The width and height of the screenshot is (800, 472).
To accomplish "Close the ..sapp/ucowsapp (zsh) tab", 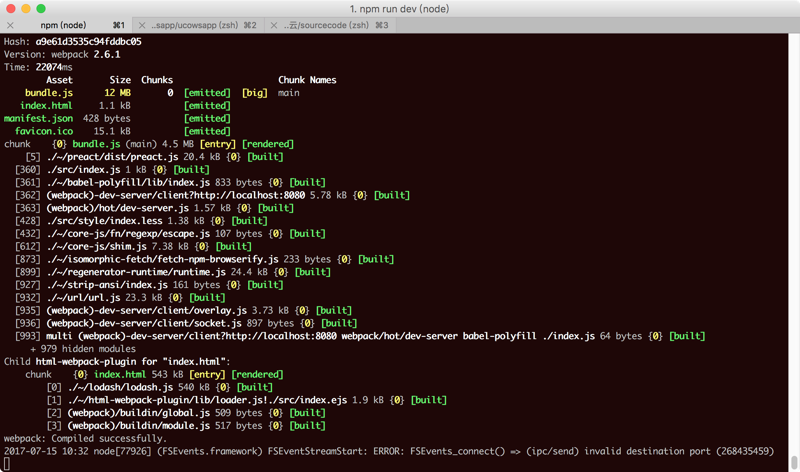I will (142, 25).
